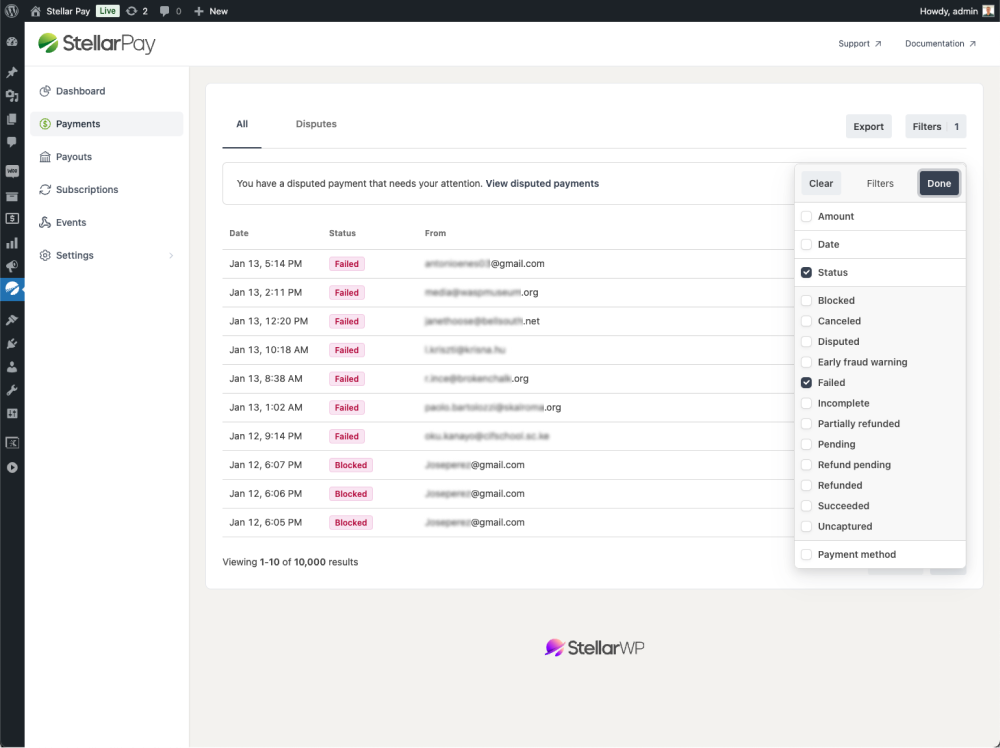Screen dimensions: 1000x748
Task: Expand the Settings submenu chevron
Action: [x=171, y=256]
